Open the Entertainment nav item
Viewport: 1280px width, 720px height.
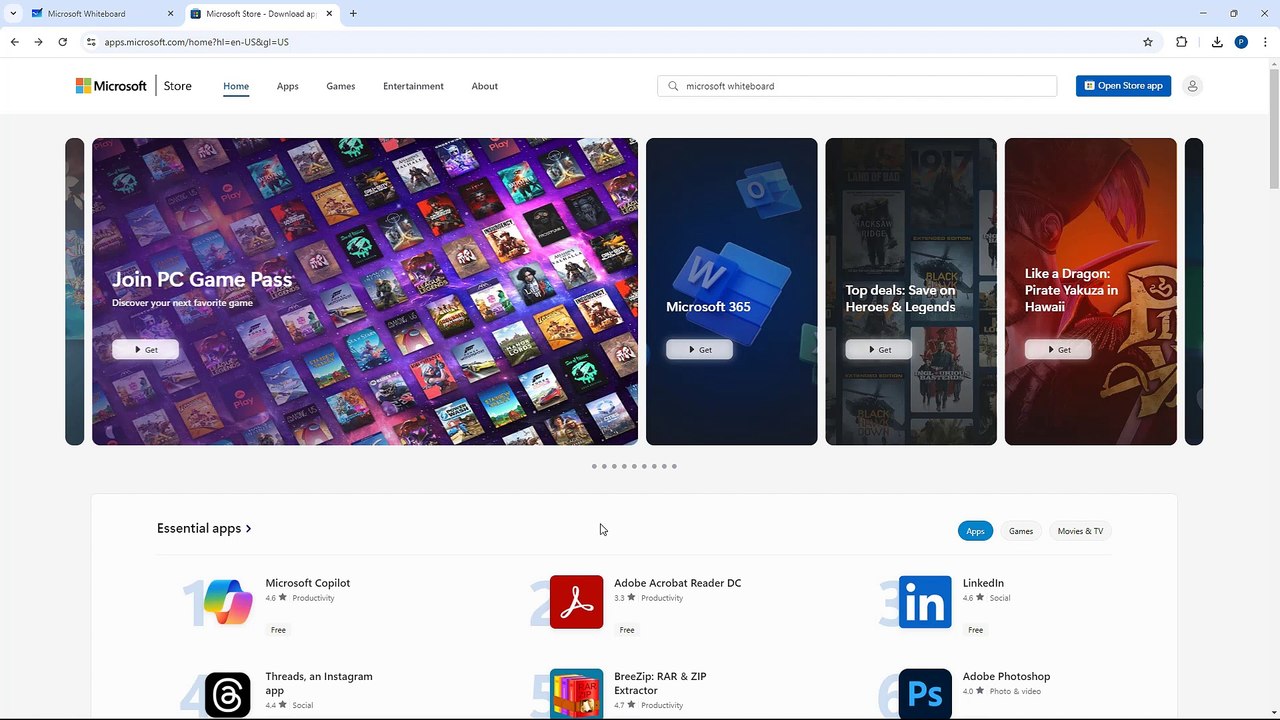point(413,86)
